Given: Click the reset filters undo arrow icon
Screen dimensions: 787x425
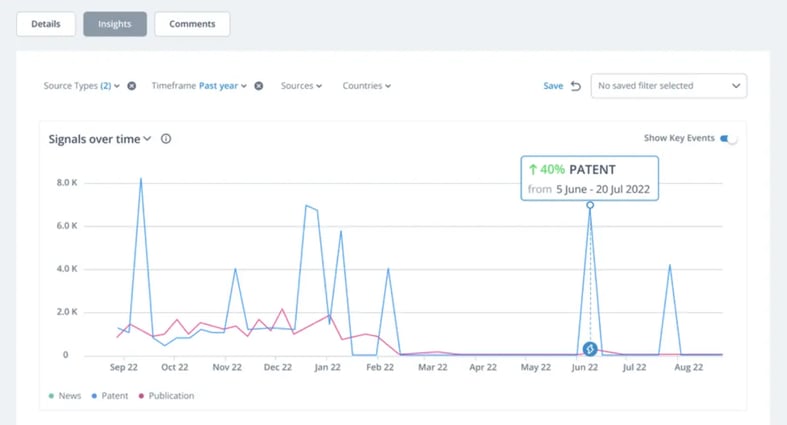Looking at the screenshot, I should (x=576, y=86).
